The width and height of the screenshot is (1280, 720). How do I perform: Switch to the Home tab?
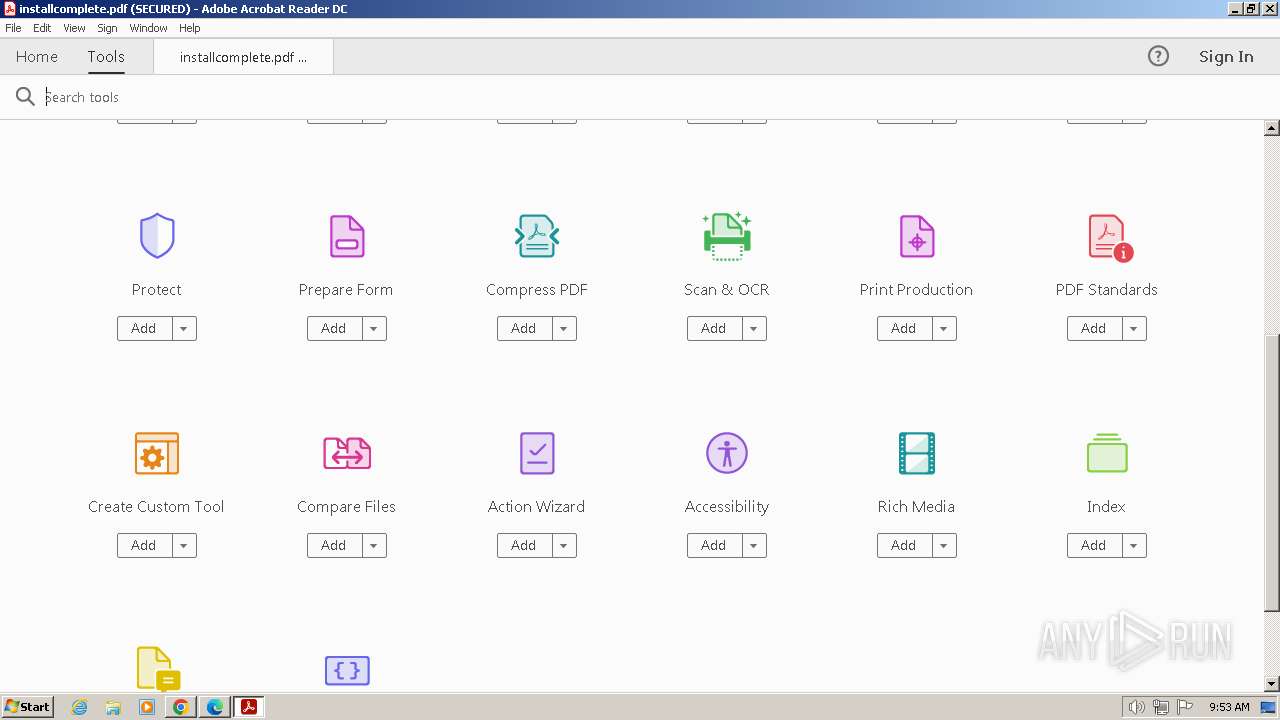37,57
